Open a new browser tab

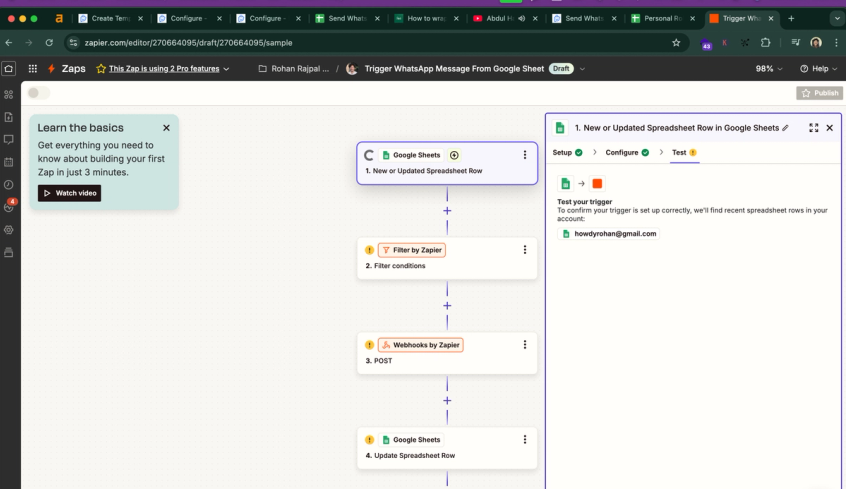tap(791, 18)
